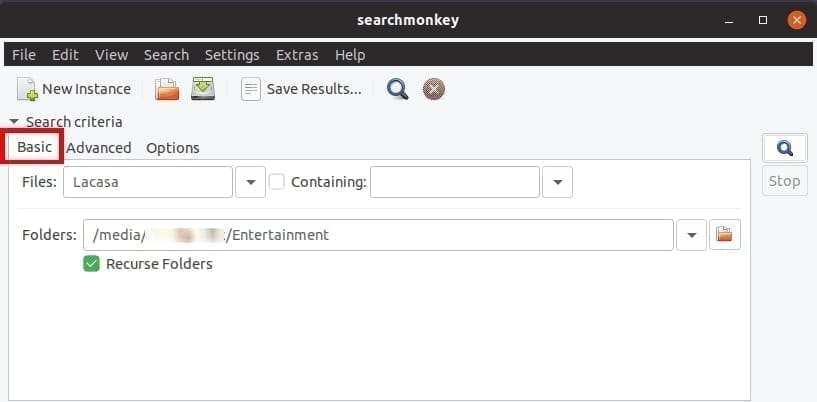Expand the Files dropdown arrow

(251, 182)
